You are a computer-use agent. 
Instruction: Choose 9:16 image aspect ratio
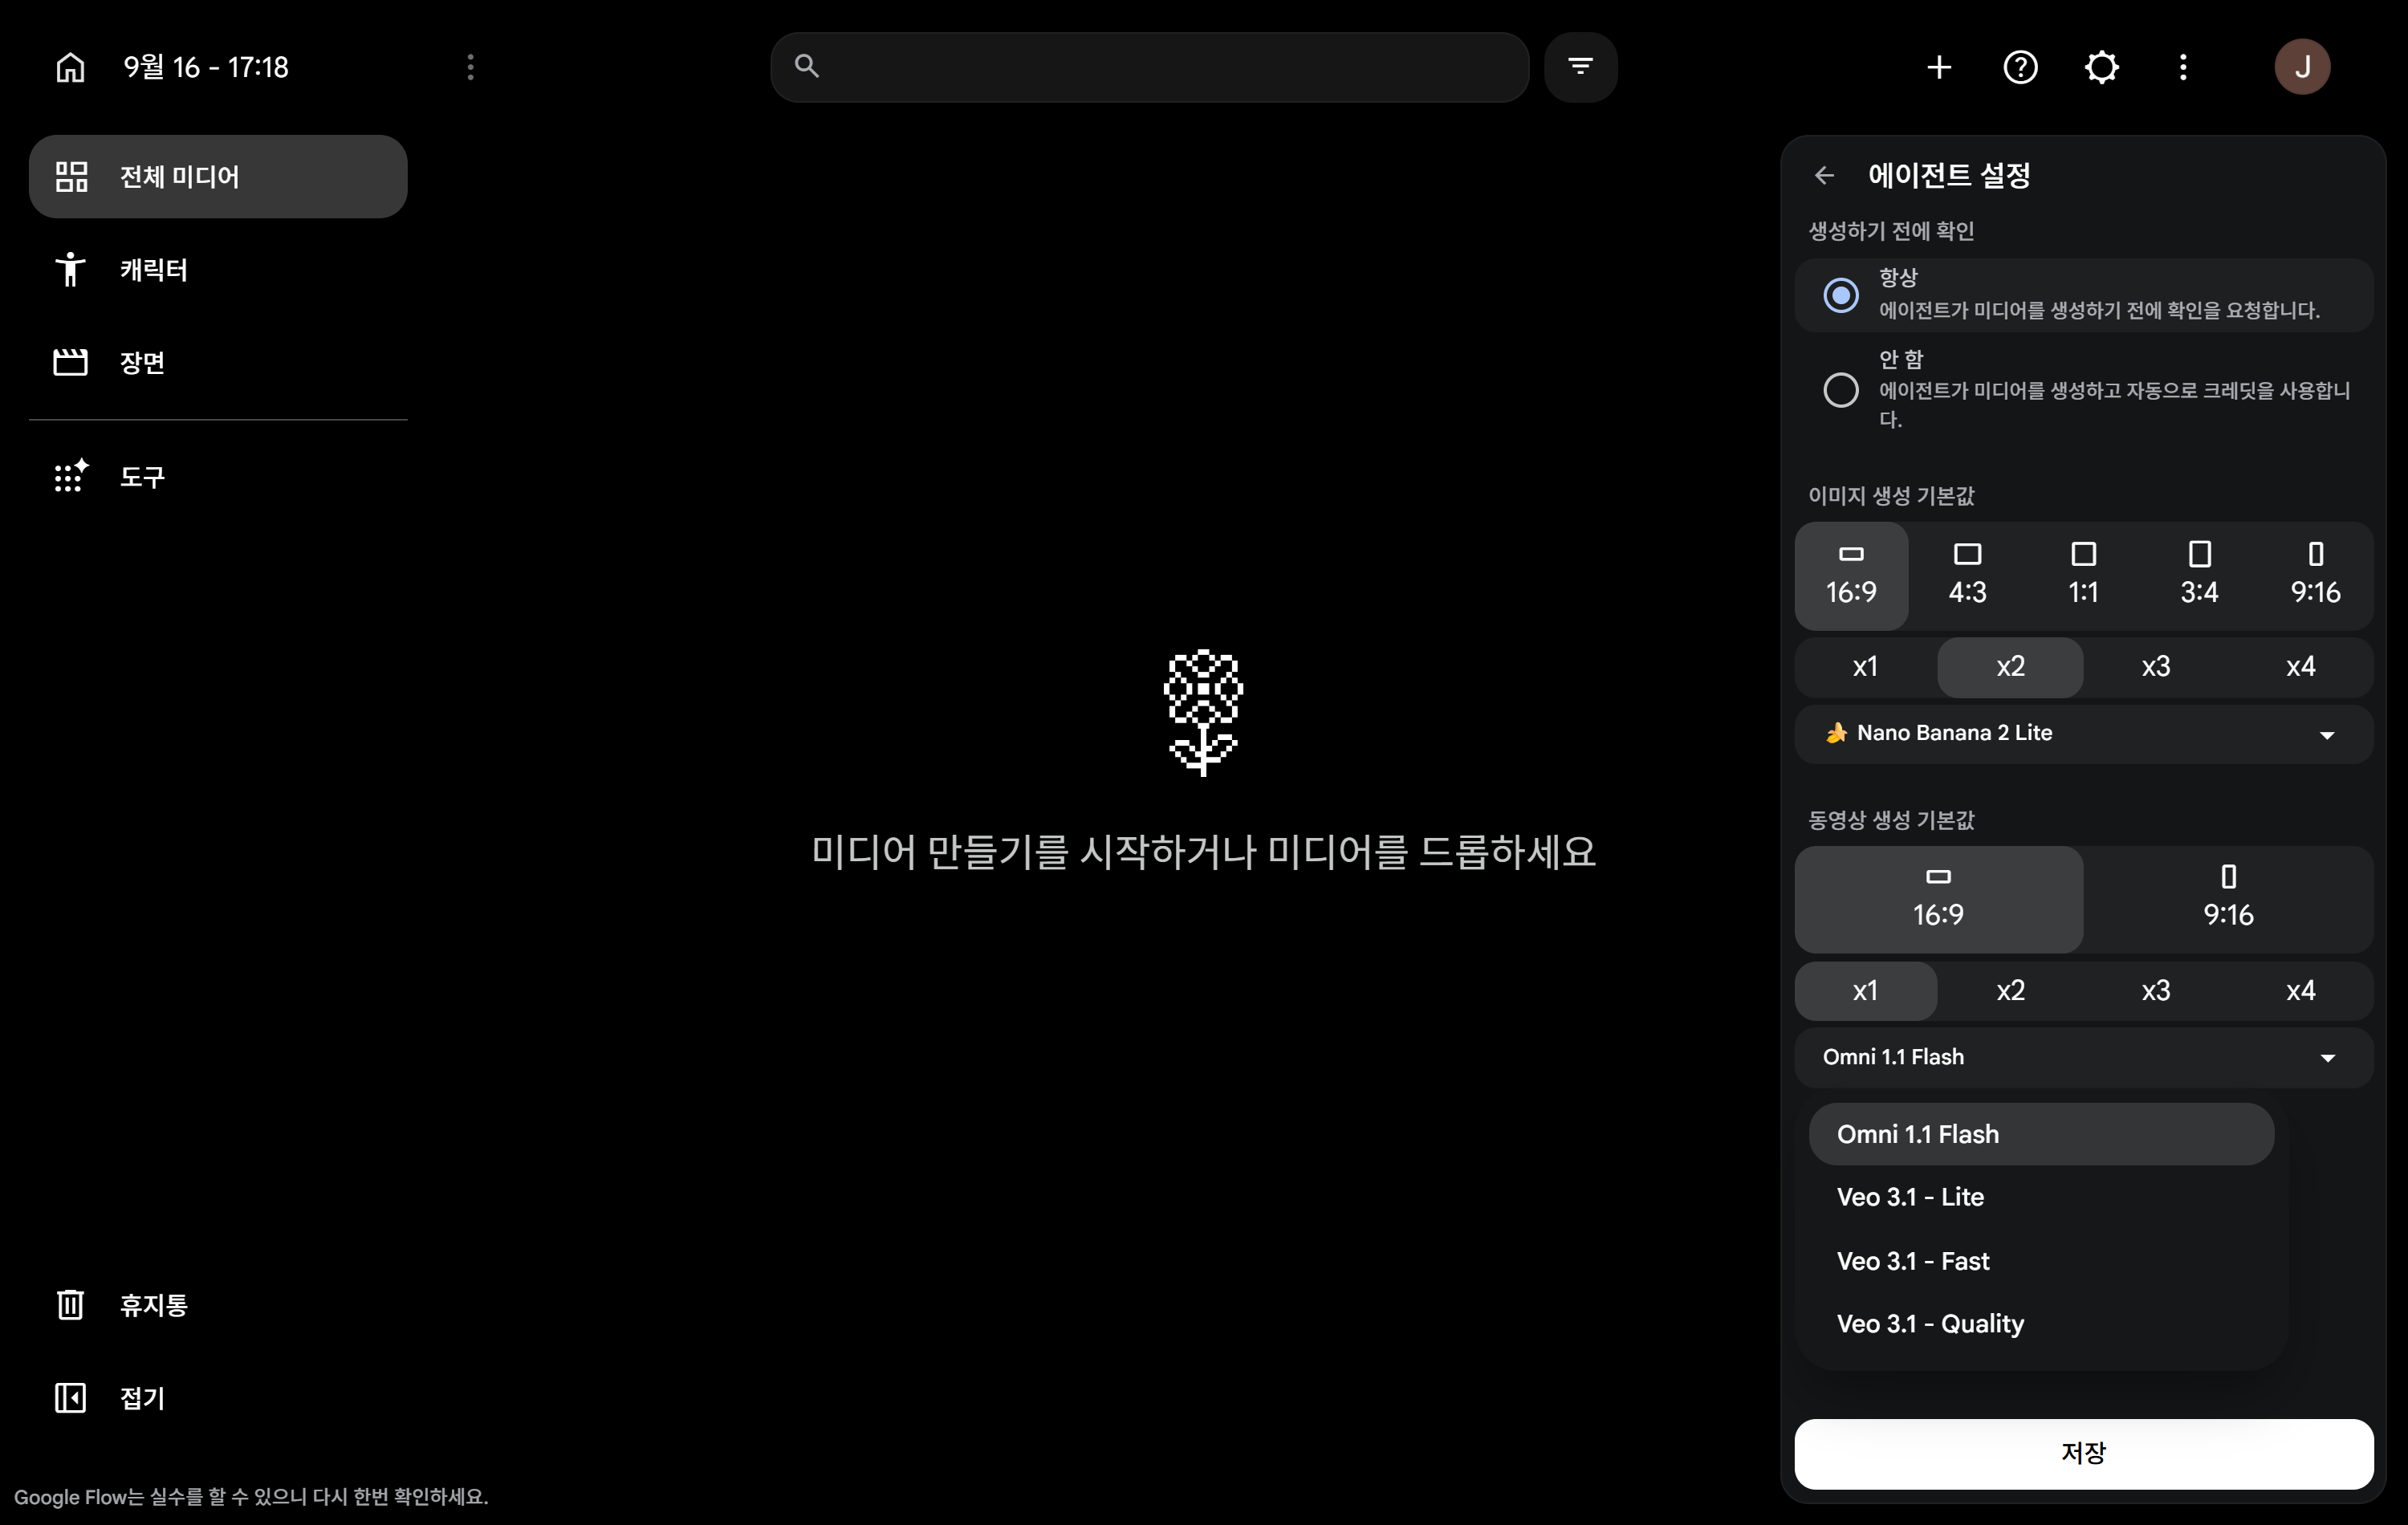pyautogui.click(x=2315, y=576)
